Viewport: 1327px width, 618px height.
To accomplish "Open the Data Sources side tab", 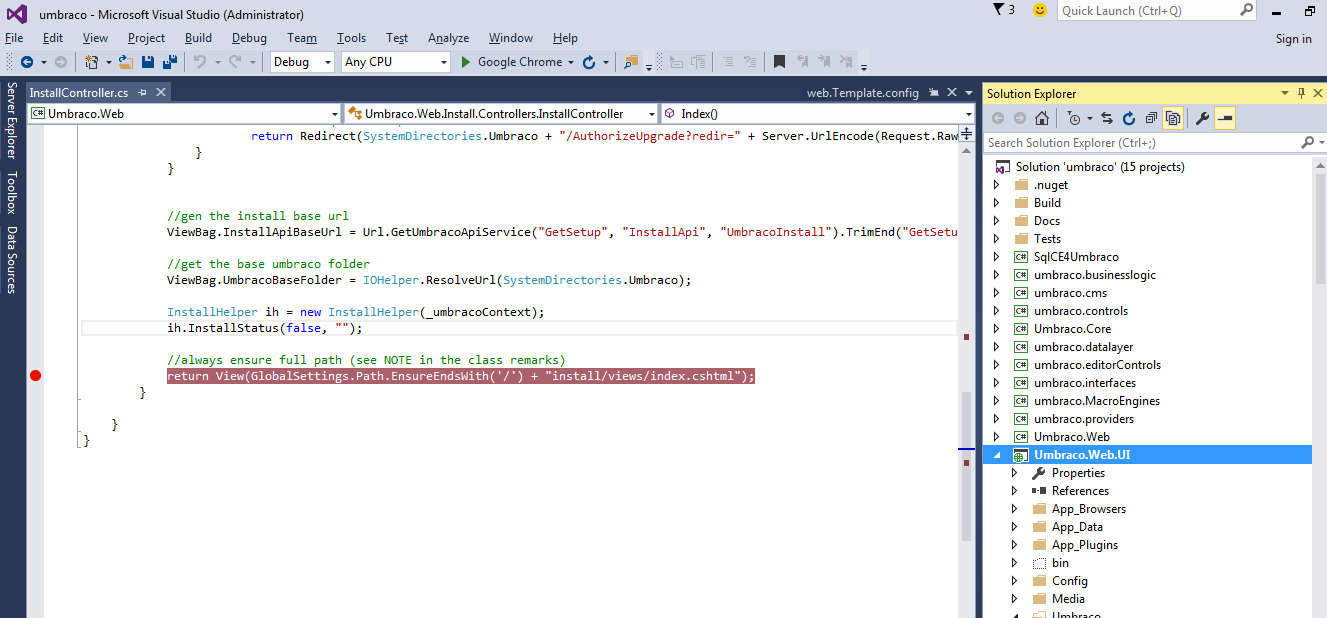I will pyautogui.click(x=12, y=260).
